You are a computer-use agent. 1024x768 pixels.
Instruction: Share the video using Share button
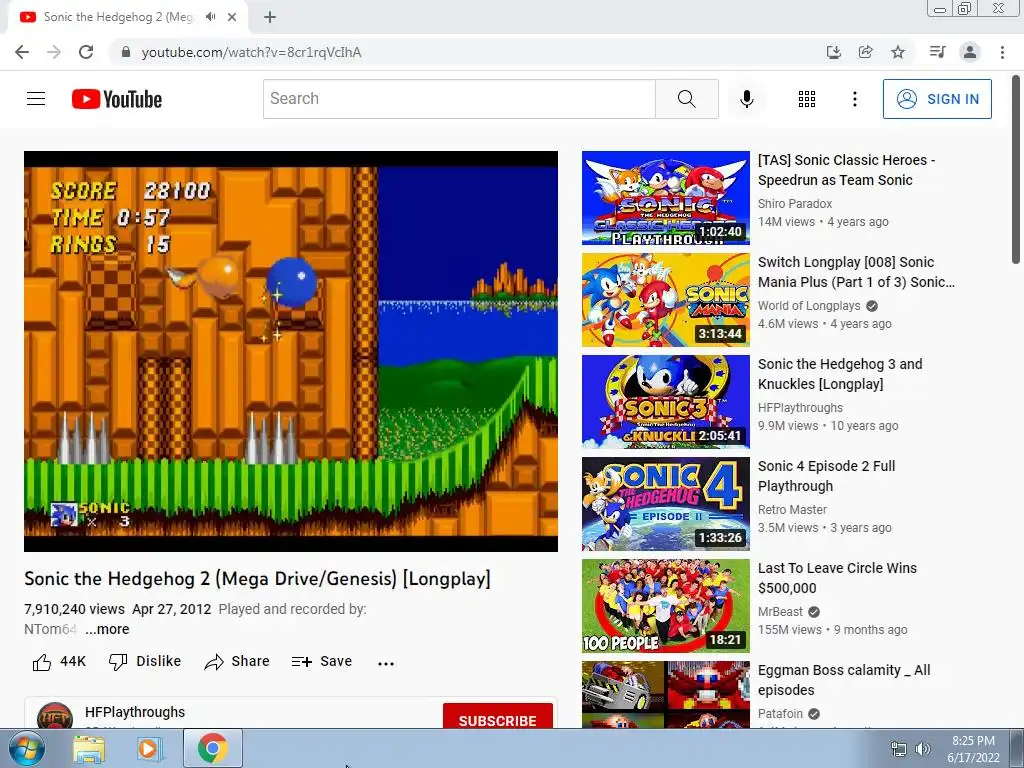pos(236,662)
